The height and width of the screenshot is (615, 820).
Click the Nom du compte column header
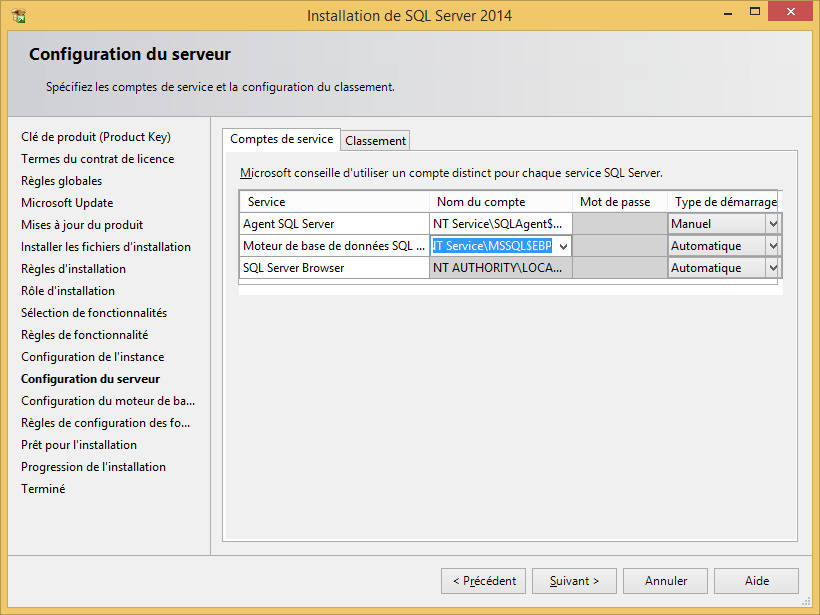501,202
